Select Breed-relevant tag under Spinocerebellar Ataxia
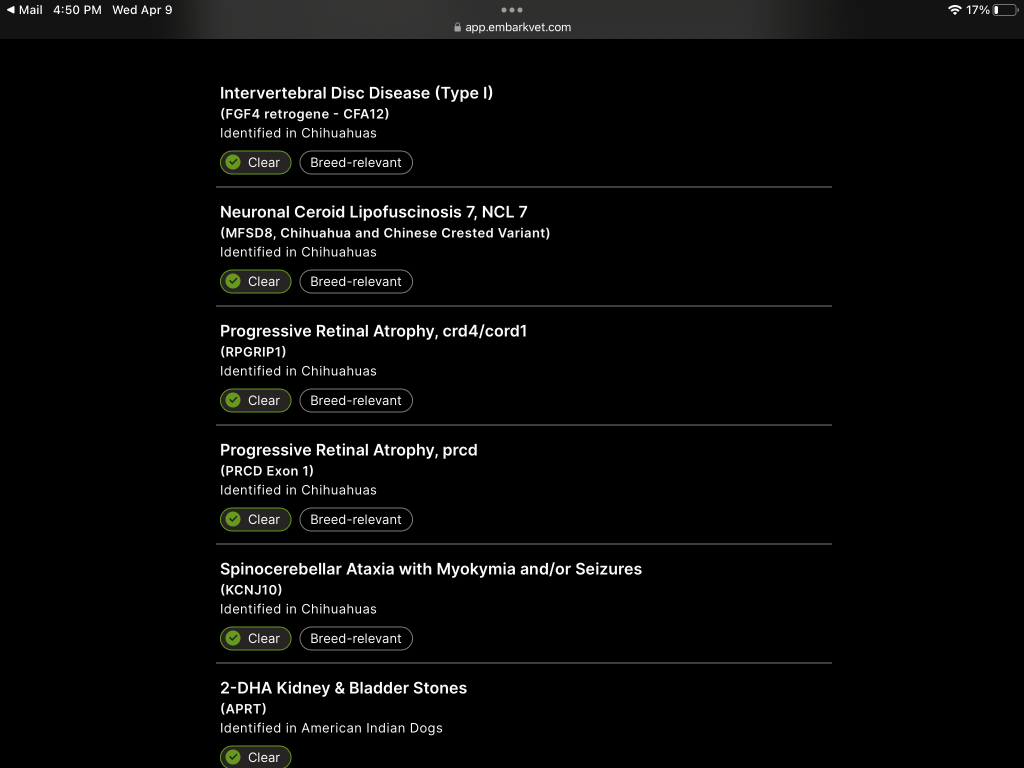1024x768 pixels. pos(356,638)
